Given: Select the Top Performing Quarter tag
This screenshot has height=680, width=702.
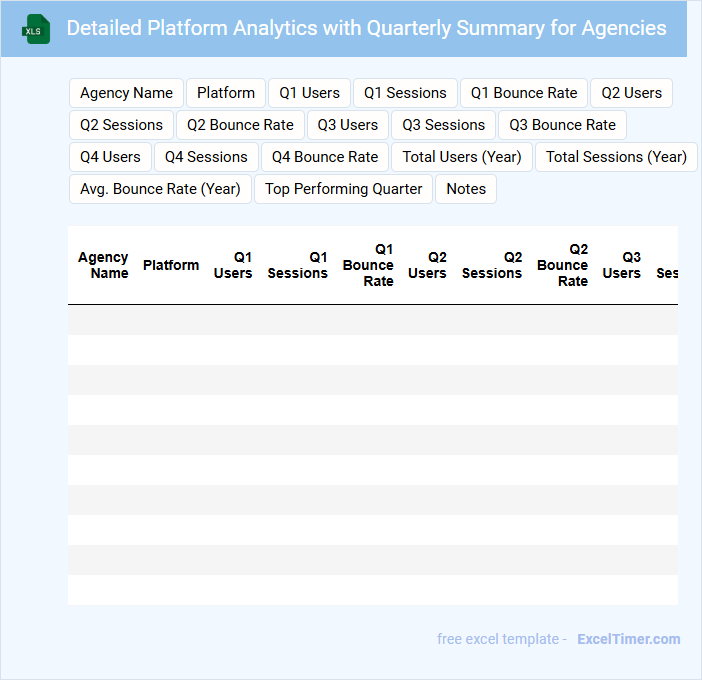Looking at the screenshot, I should [343, 189].
